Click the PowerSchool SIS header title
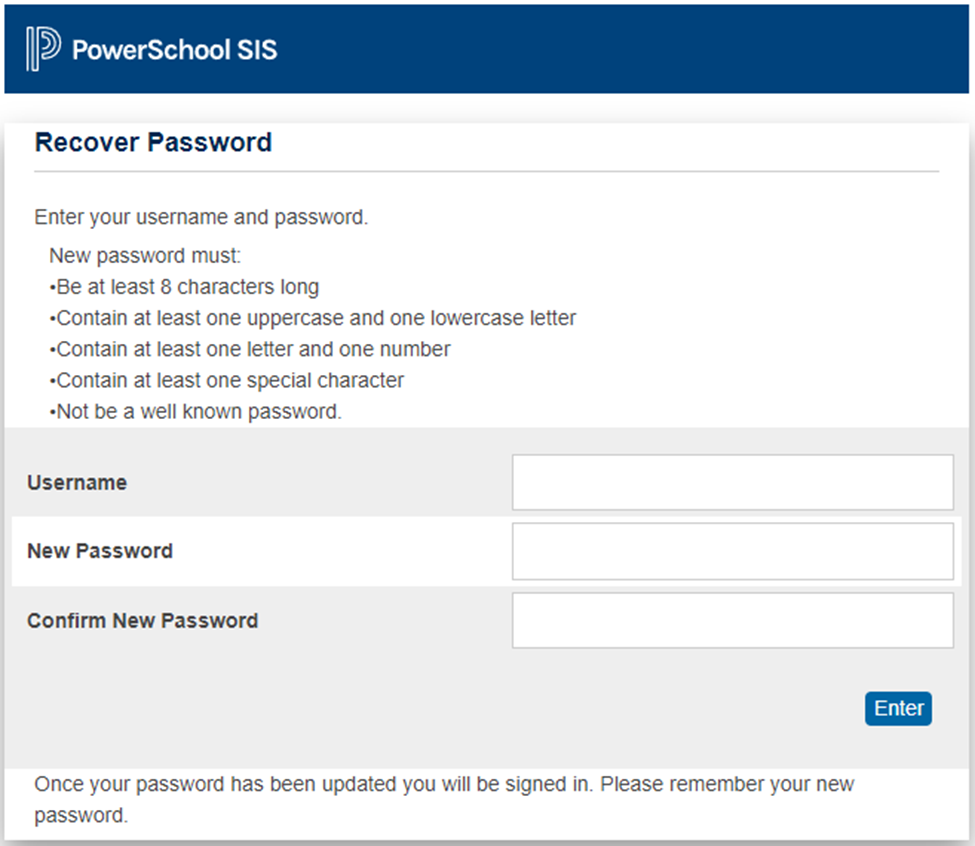975x846 pixels. (174, 49)
